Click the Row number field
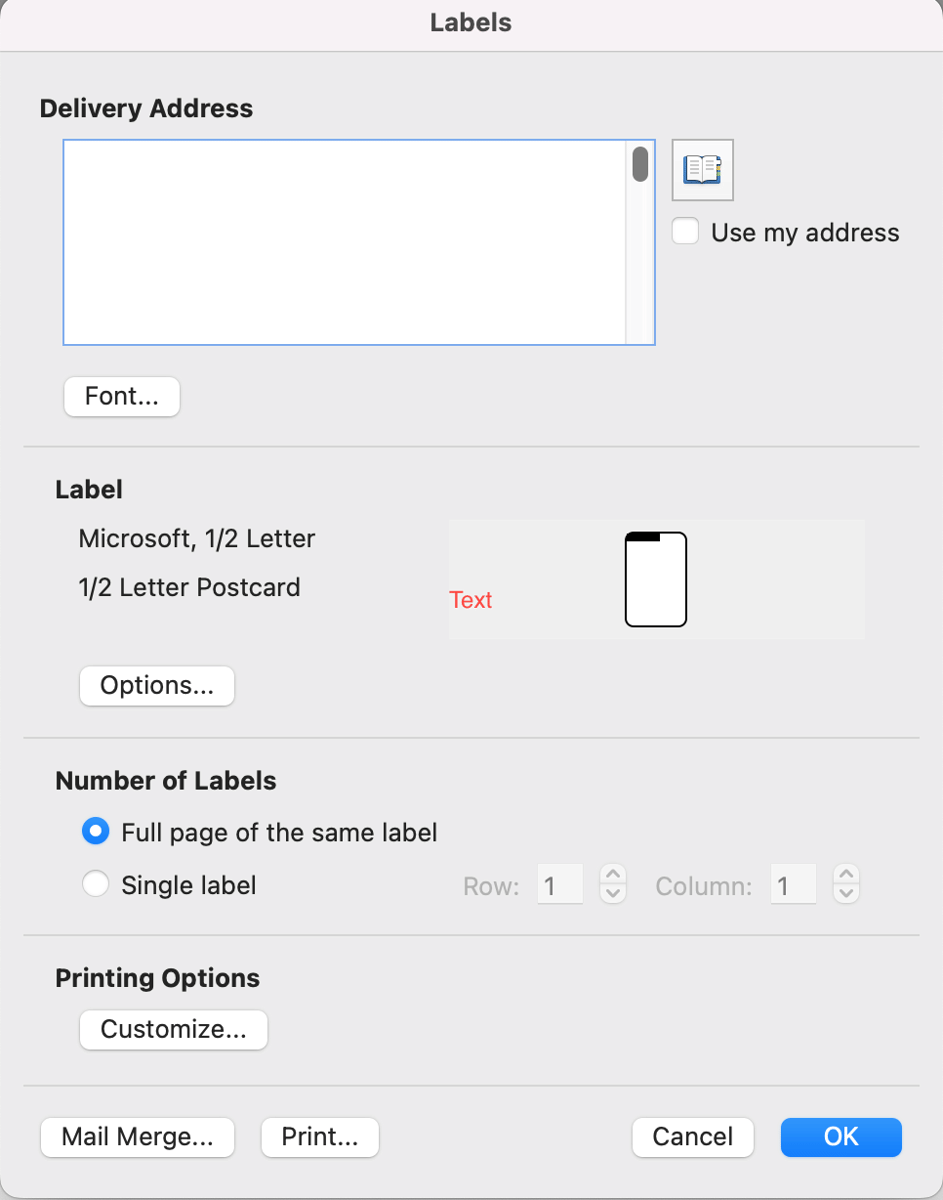This screenshot has height=1200, width=943. coord(560,885)
